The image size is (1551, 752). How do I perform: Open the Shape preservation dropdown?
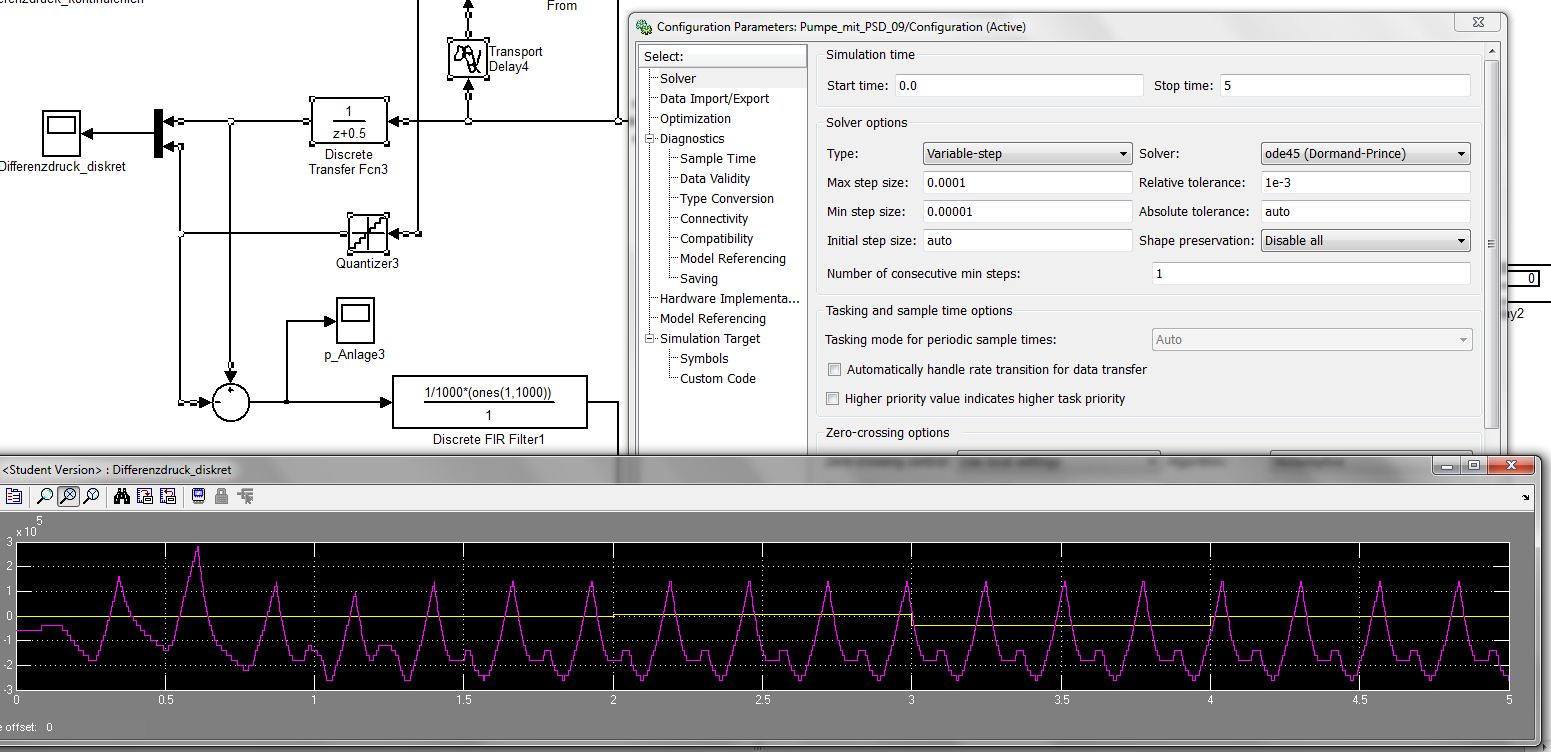[x=1365, y=240]
